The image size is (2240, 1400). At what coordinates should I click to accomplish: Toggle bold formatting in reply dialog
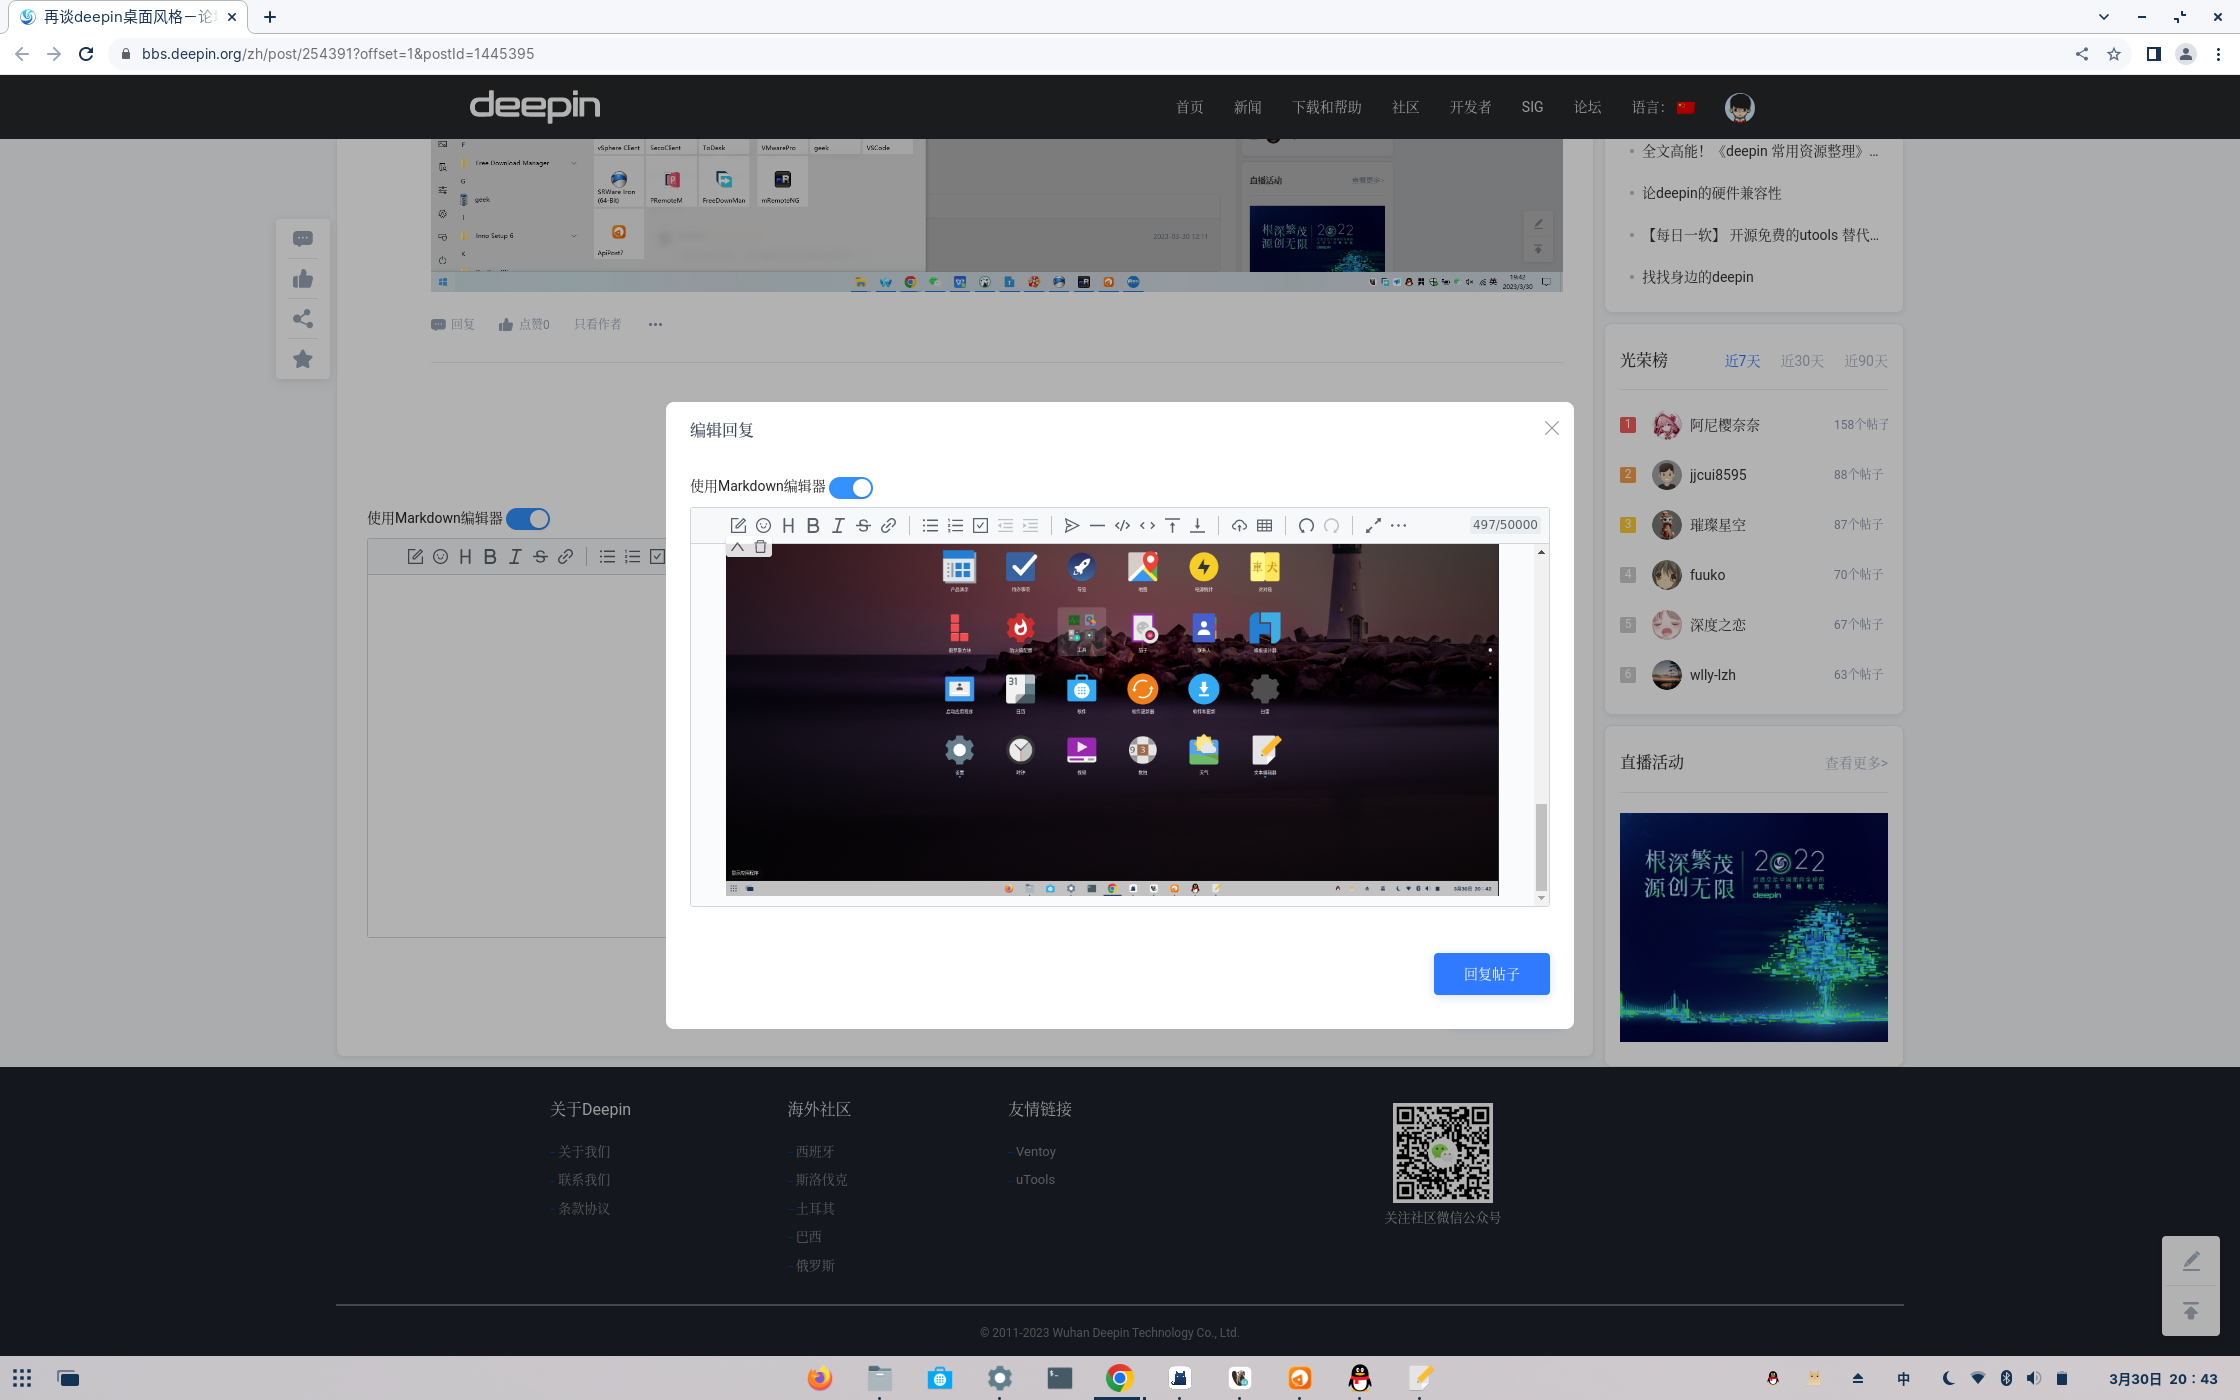pyautogui.click(x=813, y=526)
